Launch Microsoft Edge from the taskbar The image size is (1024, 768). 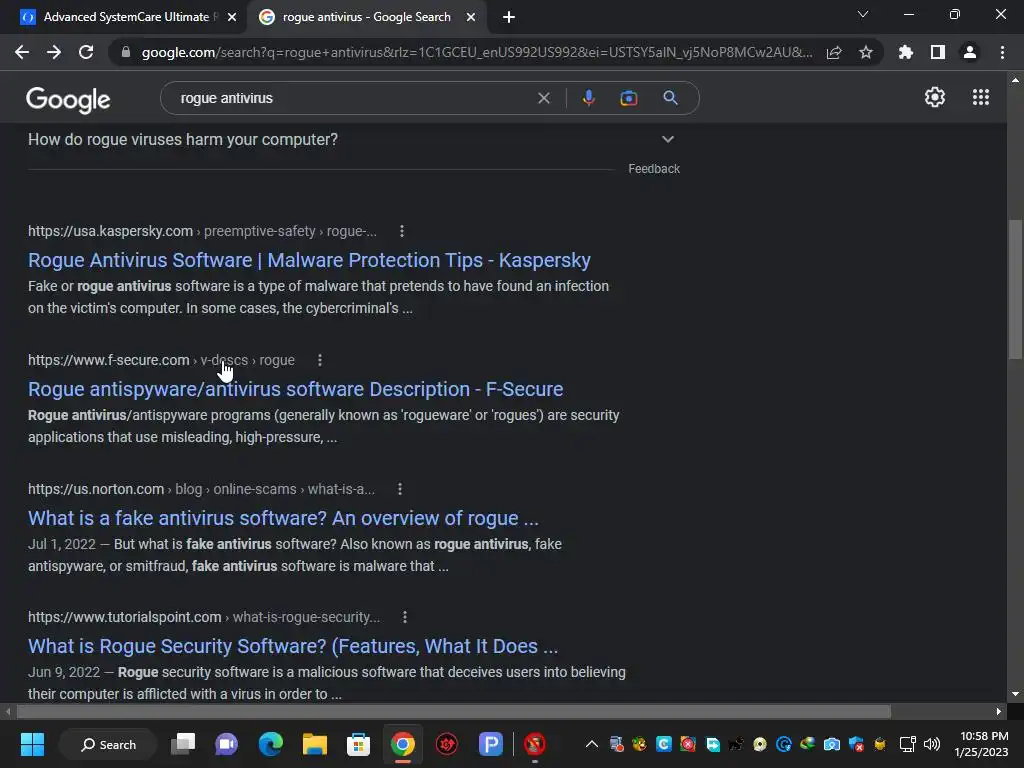coord(270,744)
